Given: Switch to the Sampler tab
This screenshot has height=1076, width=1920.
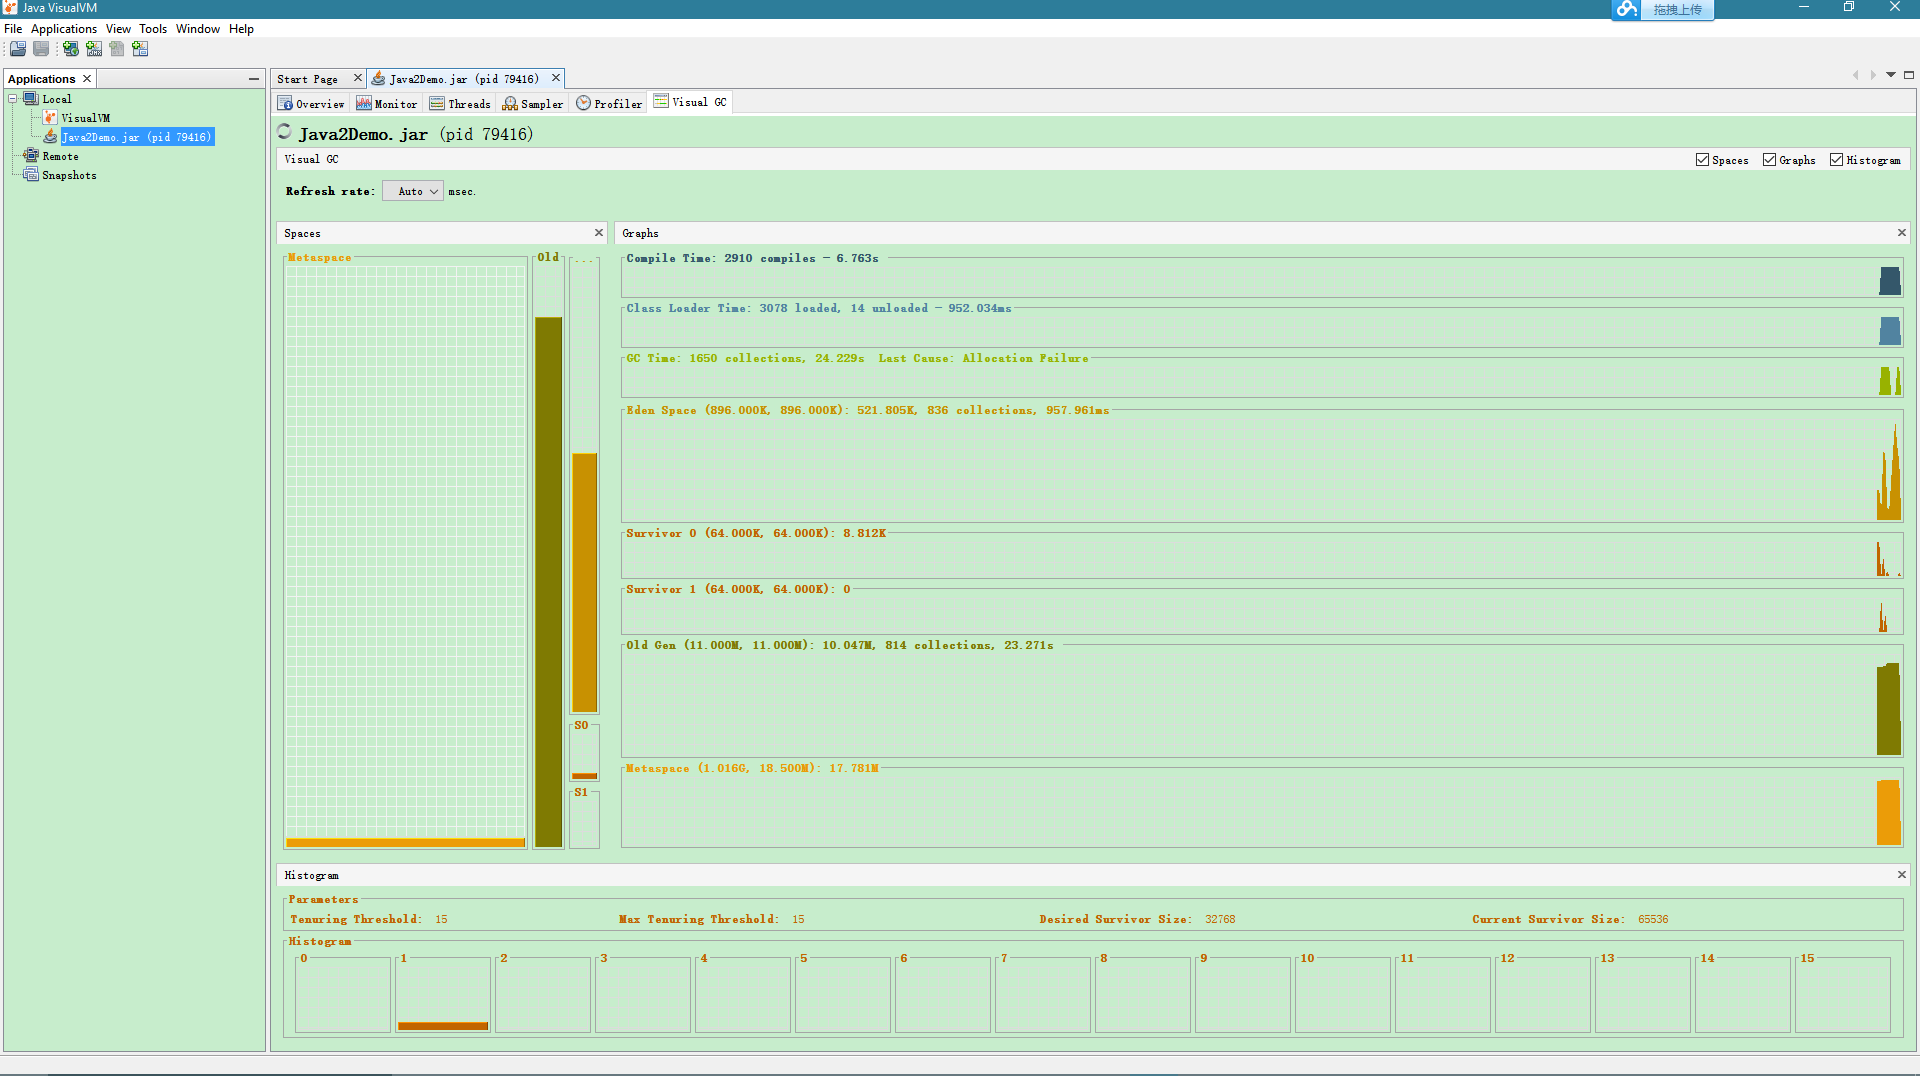Looking at the screenshot, I should point(533,104).
